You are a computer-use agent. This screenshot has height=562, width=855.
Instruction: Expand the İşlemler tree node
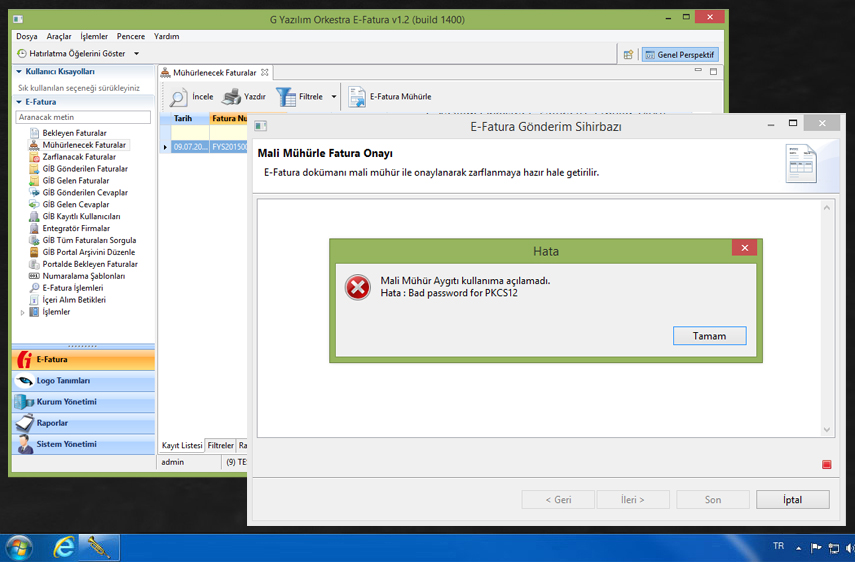23,313
